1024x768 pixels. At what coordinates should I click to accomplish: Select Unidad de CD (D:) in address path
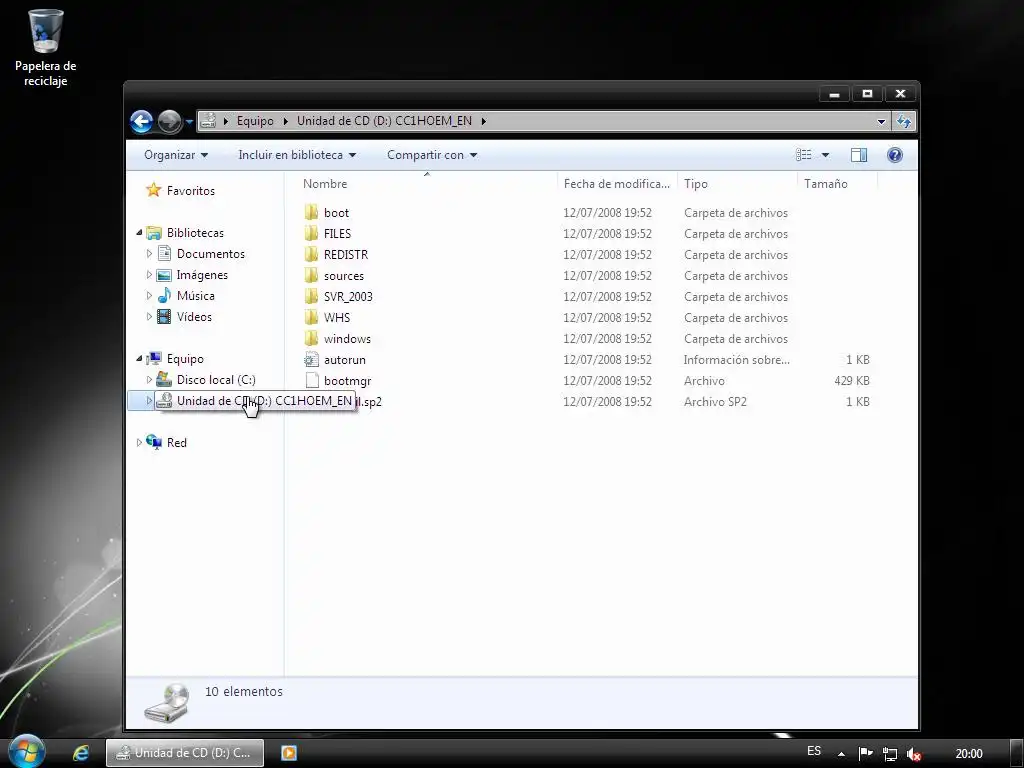pyautogui.click(x=384, y=121)
